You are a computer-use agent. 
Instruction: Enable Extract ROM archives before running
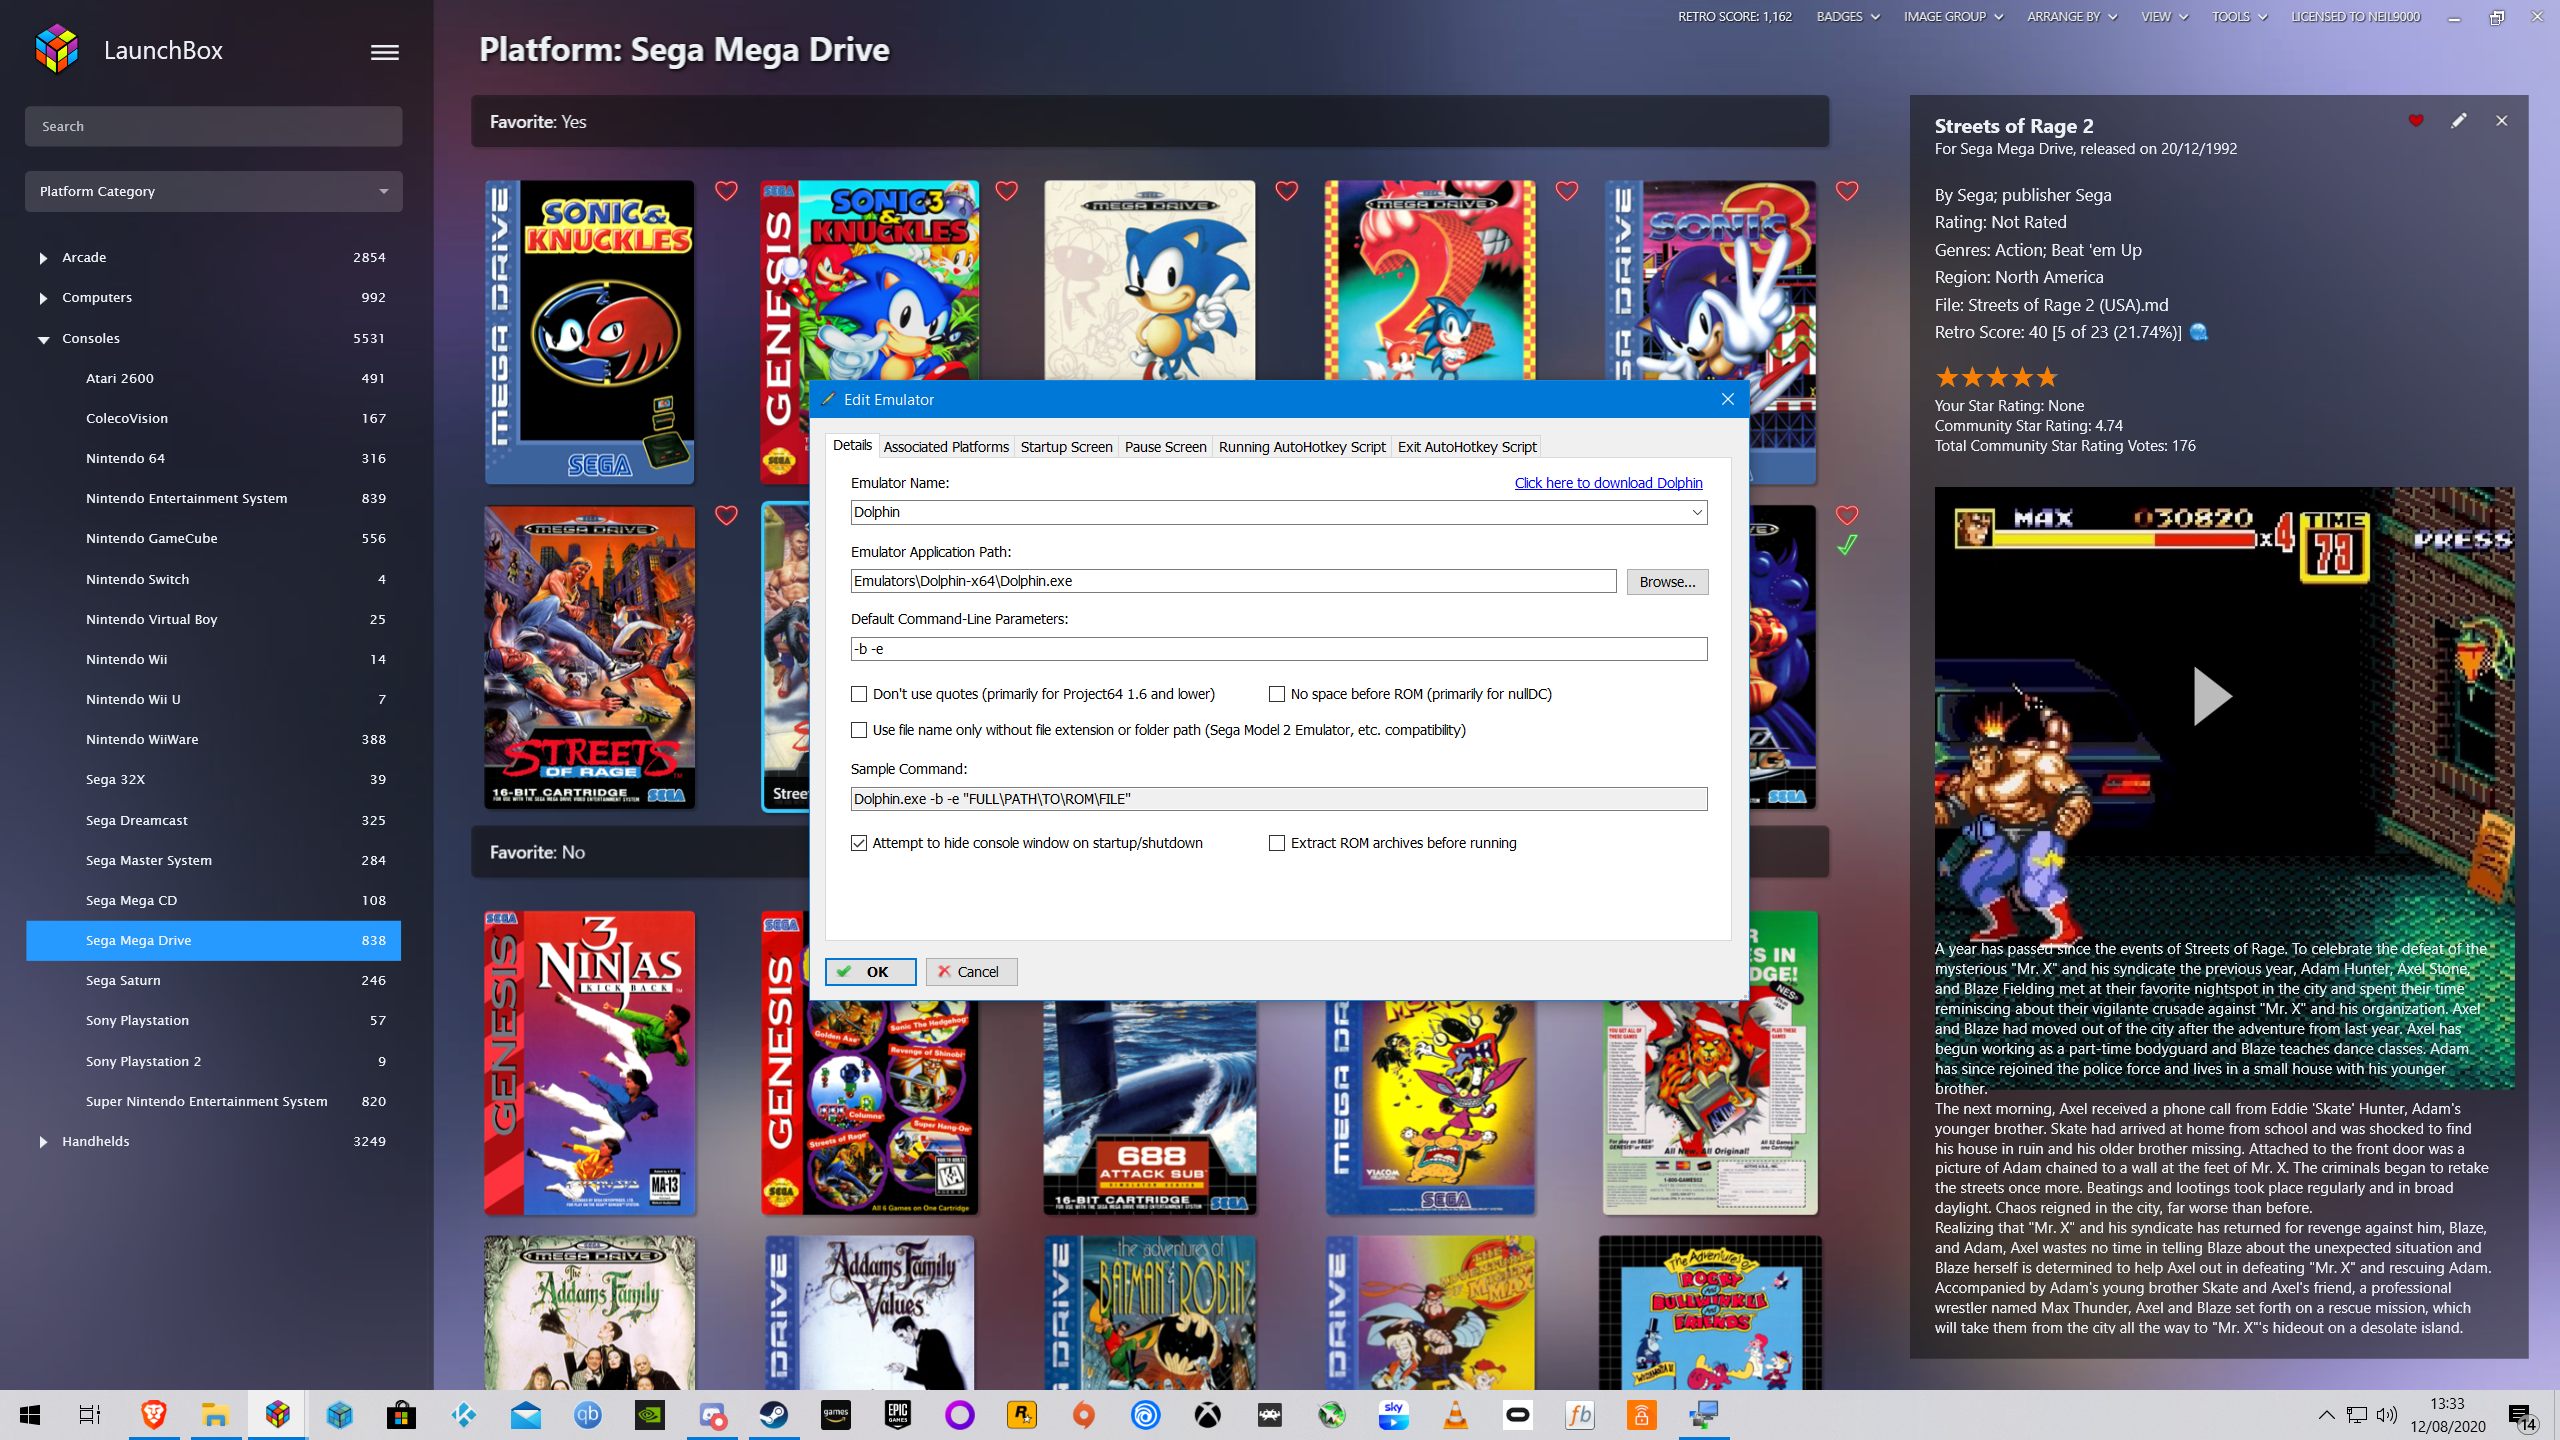tap(1277, 843)
